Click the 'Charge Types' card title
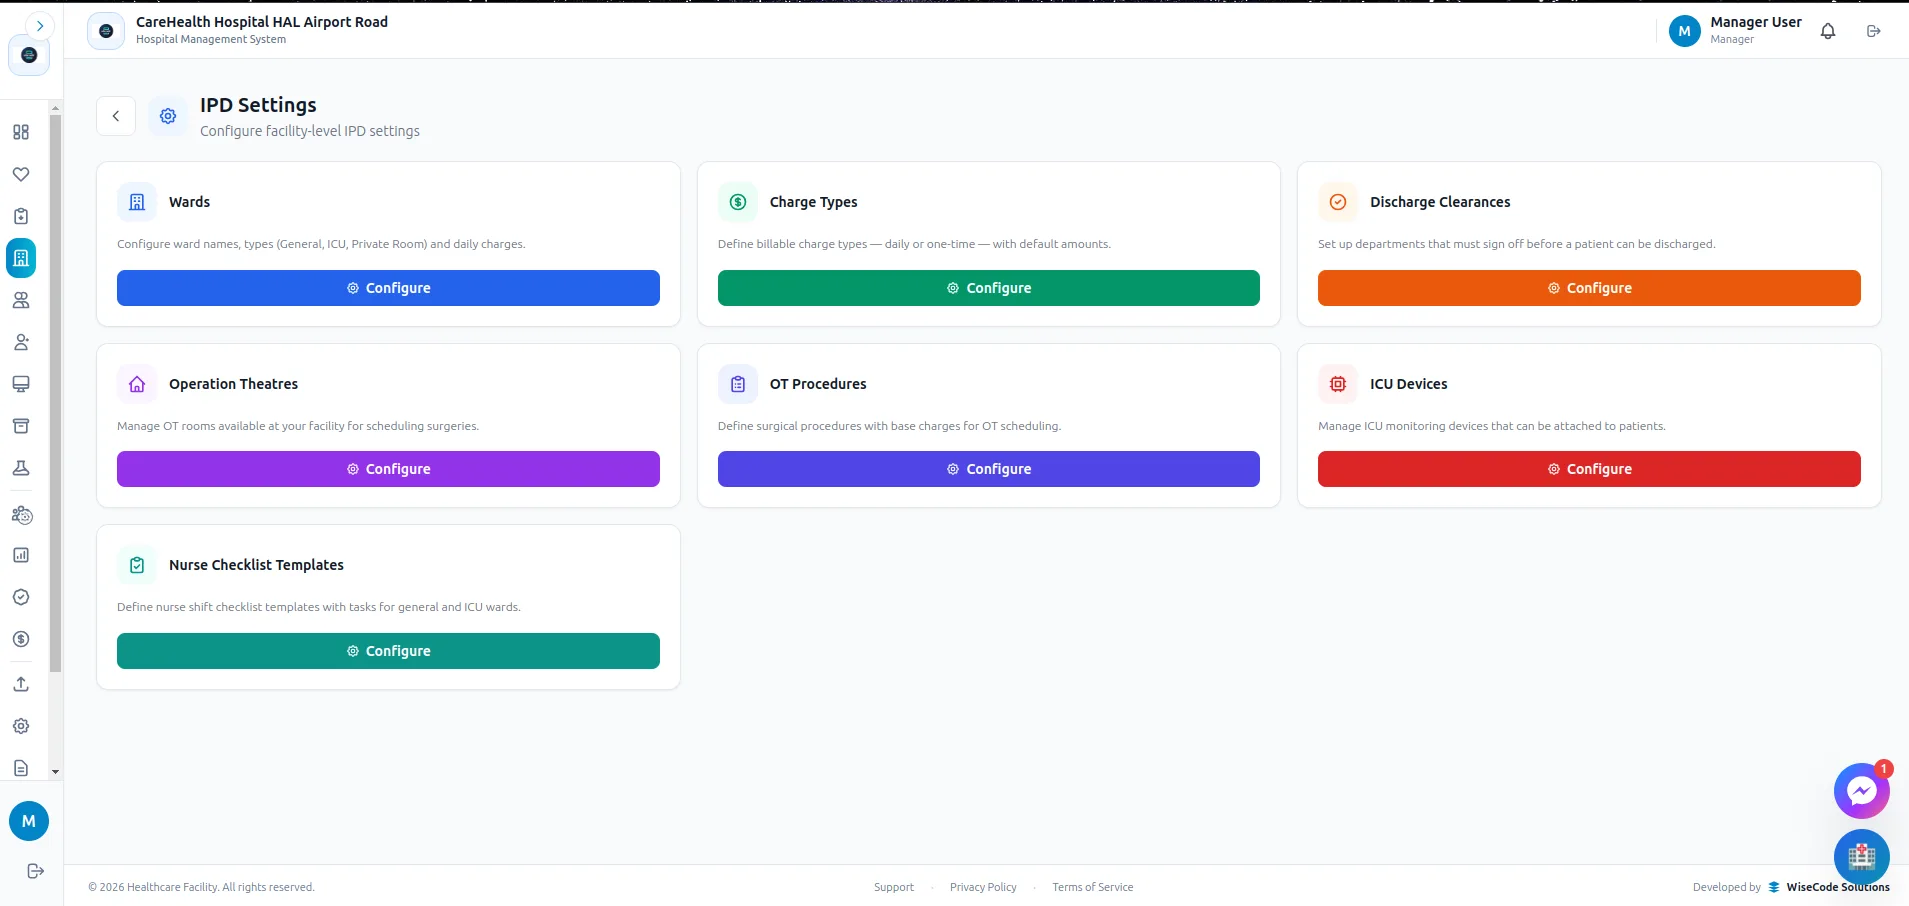The width and height of the screenshot is (1909, 906). [814, 202]
